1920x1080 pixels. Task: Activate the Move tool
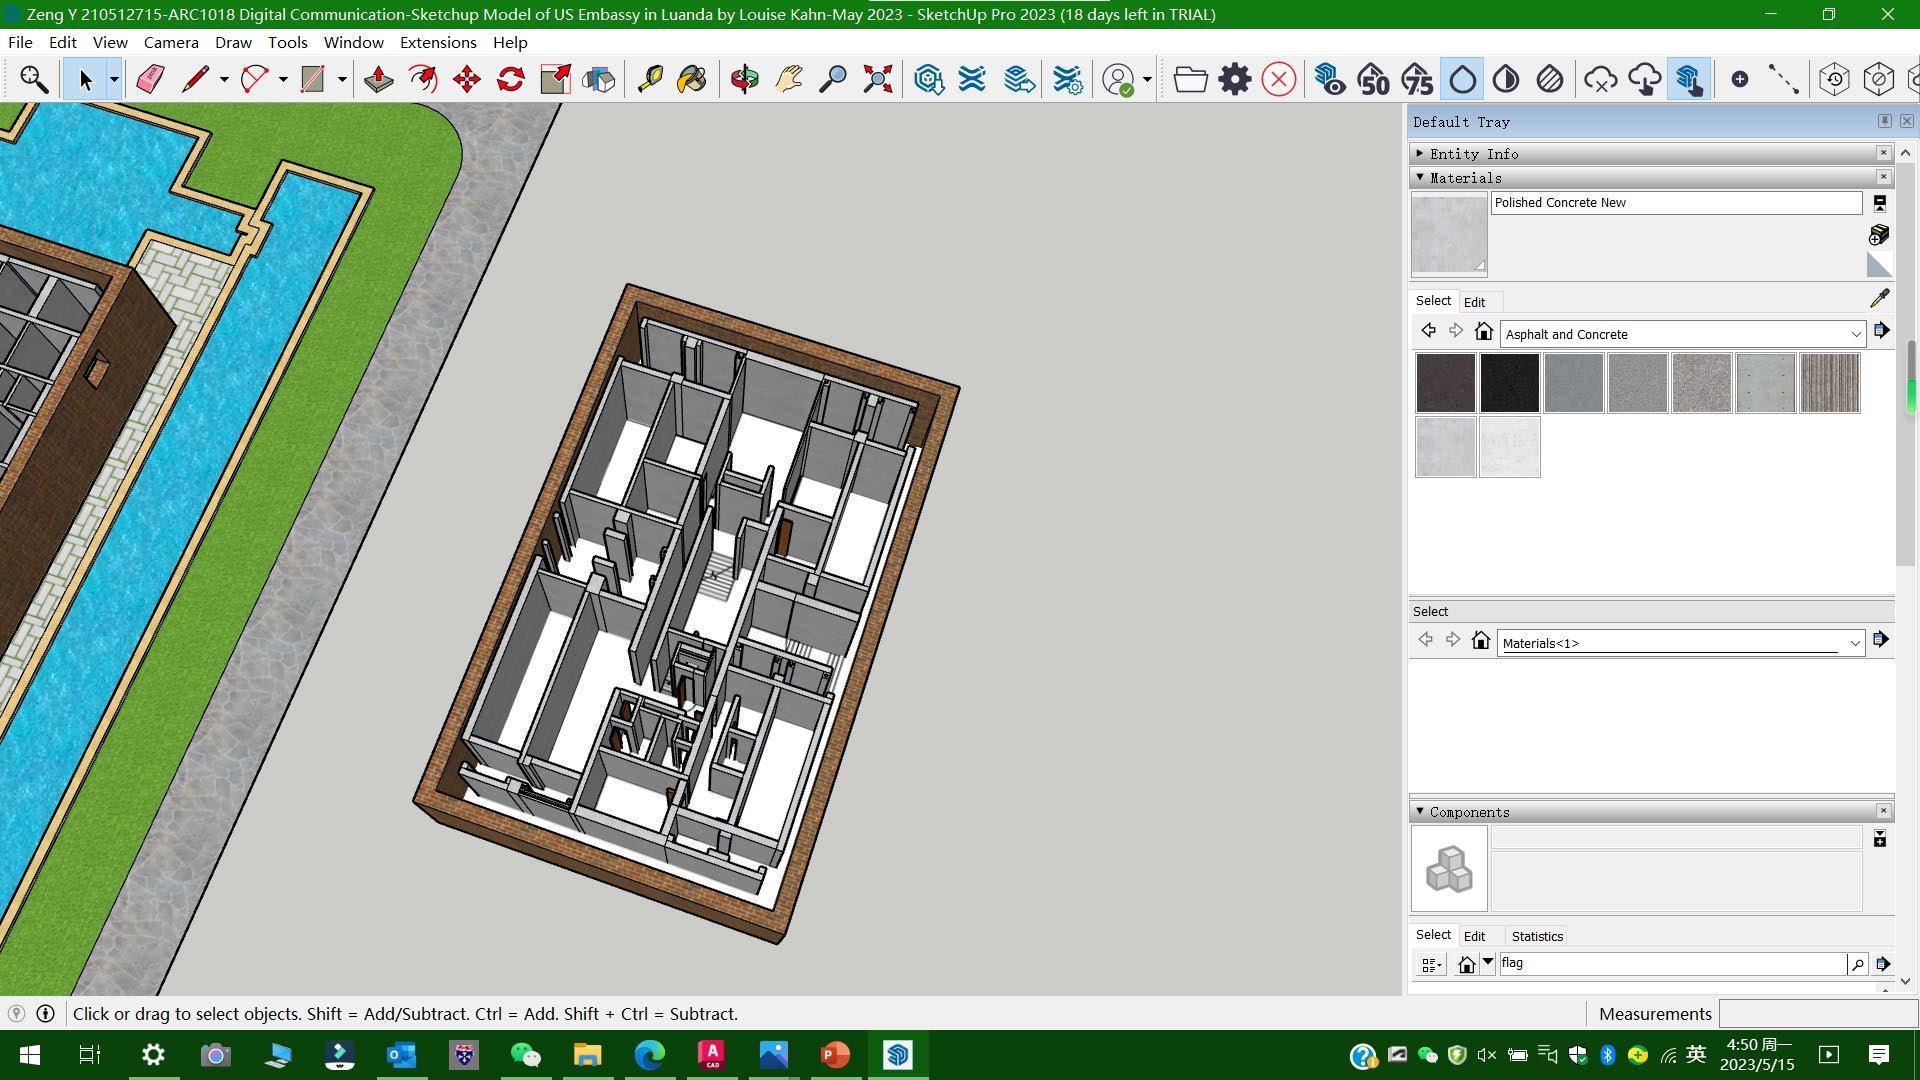click(x=467, y=79)
